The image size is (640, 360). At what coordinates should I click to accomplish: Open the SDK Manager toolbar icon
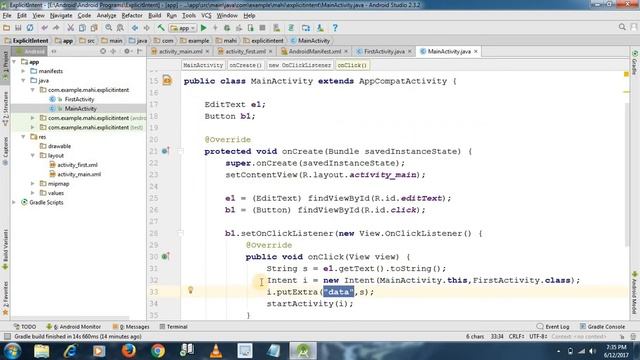pos(320,28)
